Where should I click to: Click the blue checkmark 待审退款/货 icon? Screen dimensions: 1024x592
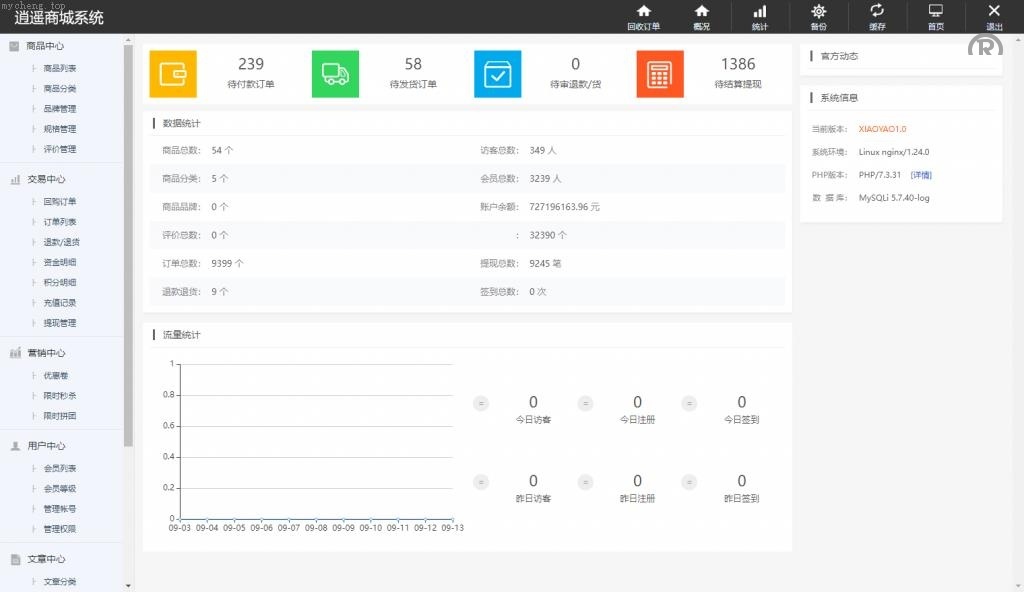[497, 74]
